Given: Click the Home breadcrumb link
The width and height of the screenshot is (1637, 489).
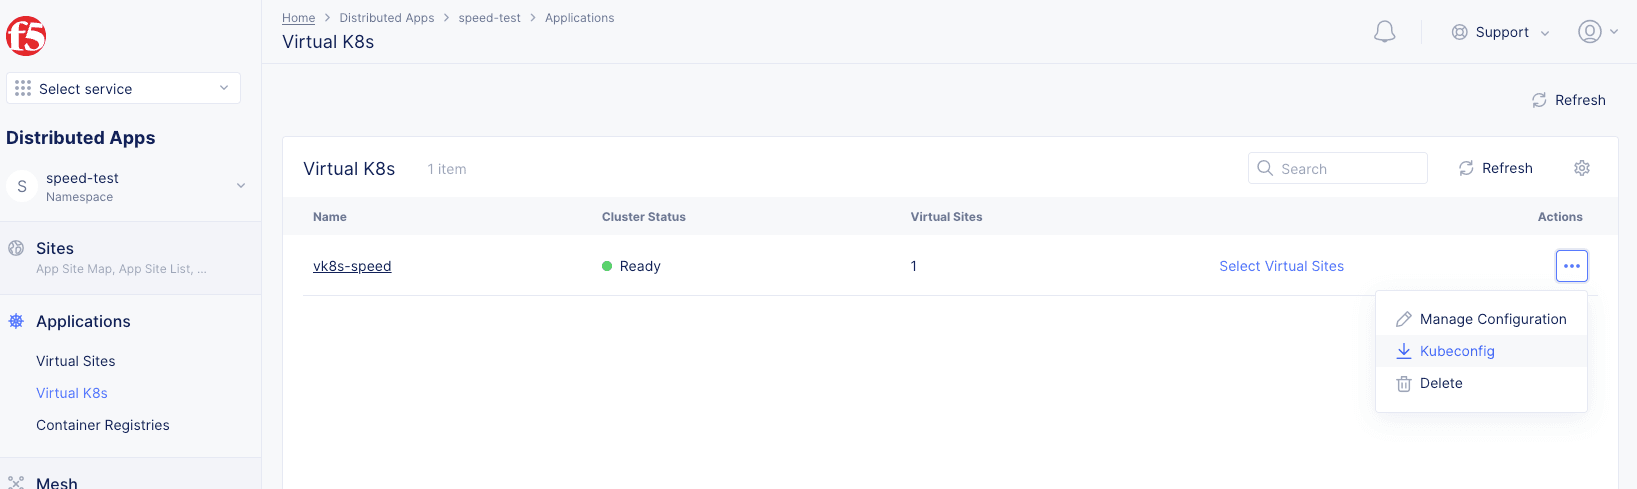Looking at the screenshot, I should 298,18.
